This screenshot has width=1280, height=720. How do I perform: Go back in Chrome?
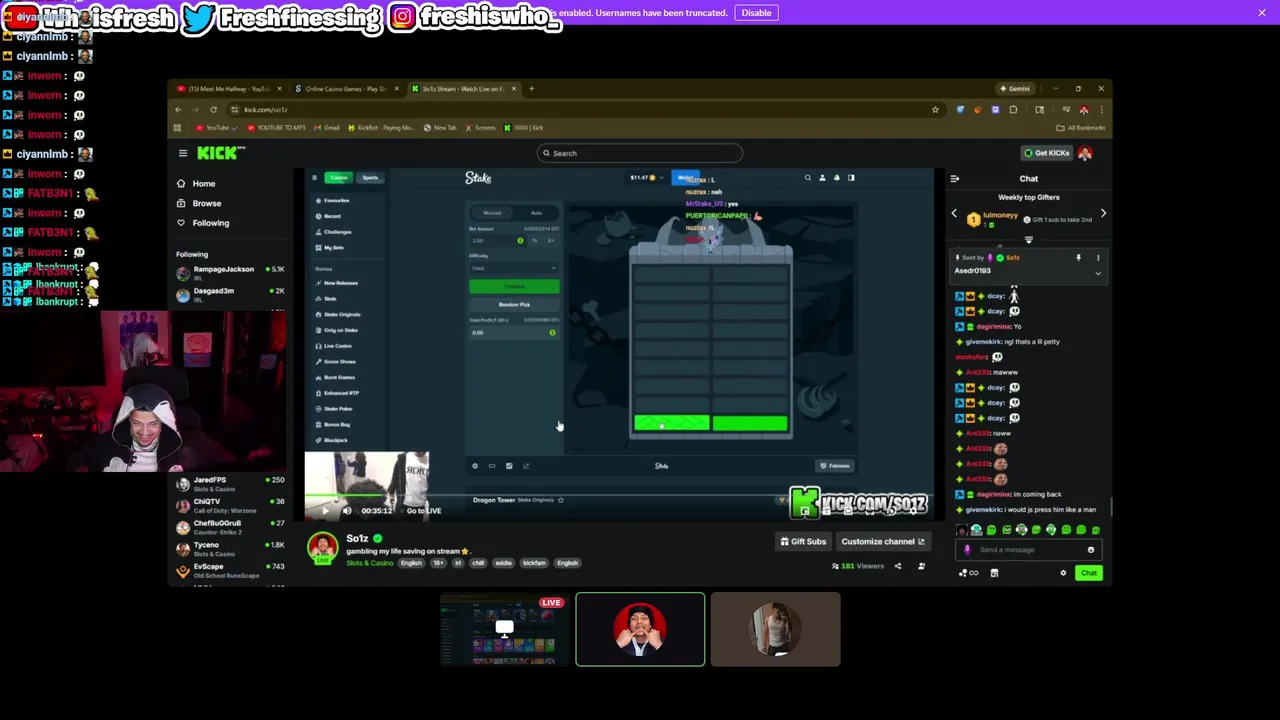click(x=178, y=110)
